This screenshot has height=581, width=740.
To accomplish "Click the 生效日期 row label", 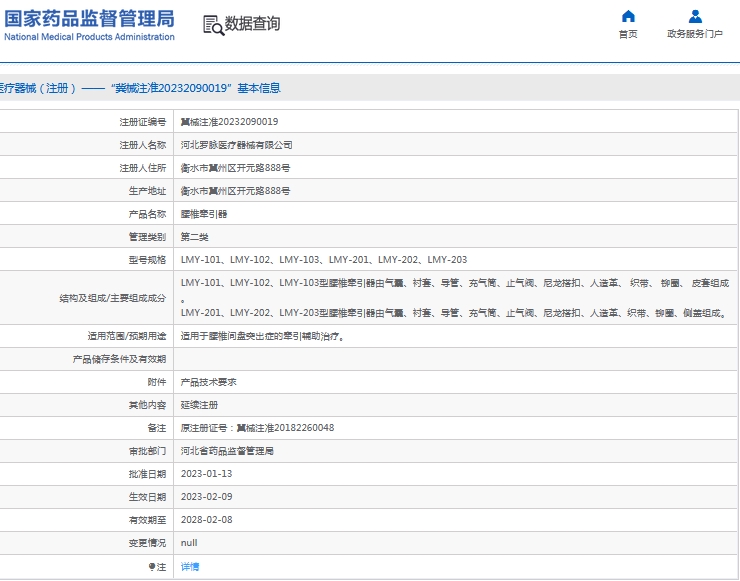I will tap(147, 497).
